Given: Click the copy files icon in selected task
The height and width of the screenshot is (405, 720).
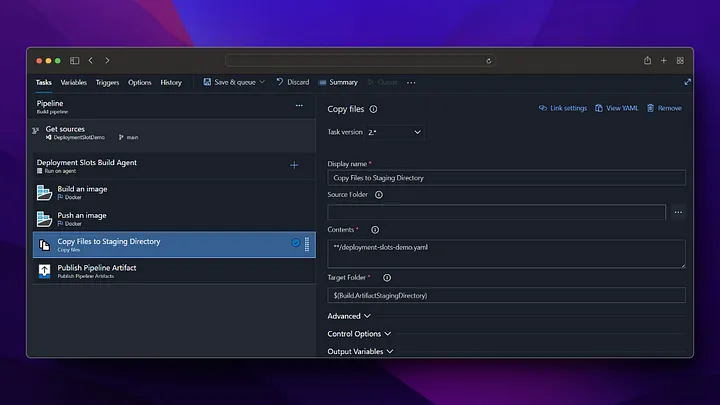Looking at the screenshot, I should (44, 245).
